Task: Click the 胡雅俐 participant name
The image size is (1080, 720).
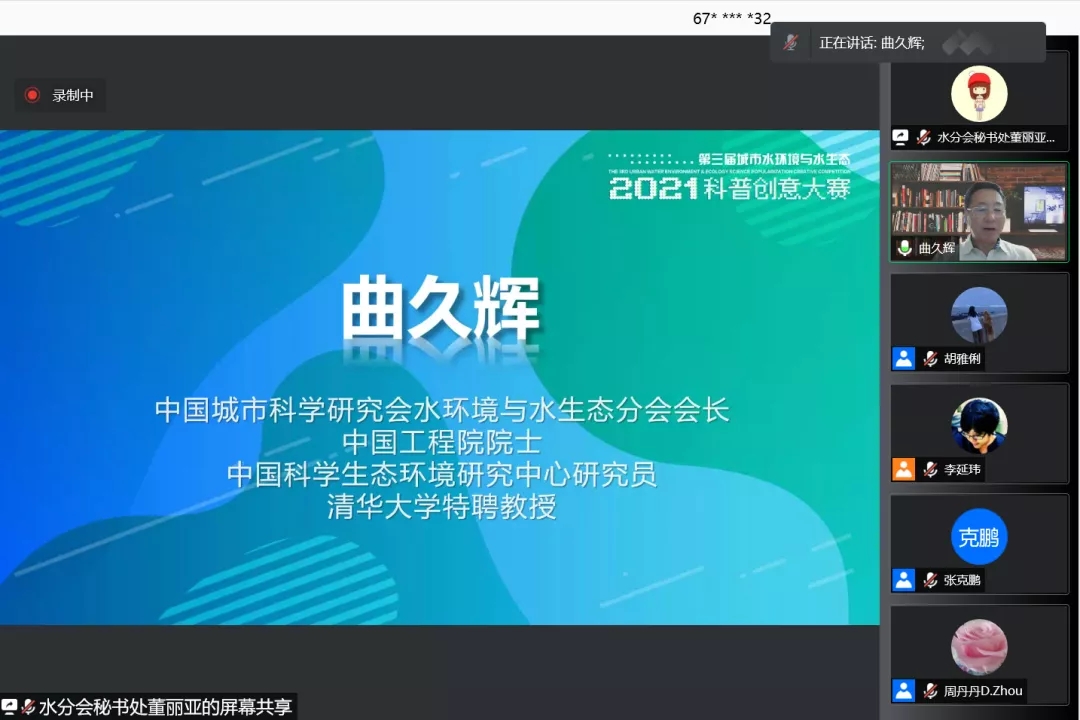Action: coord(962,358)
